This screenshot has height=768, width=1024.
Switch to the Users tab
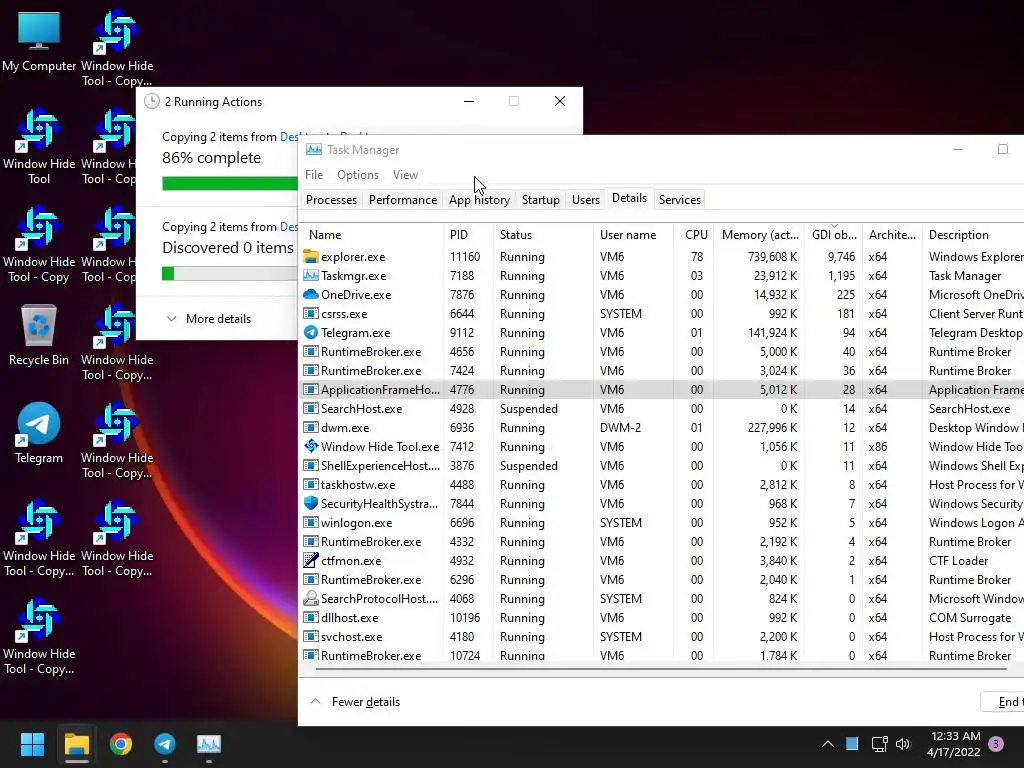pyautogui.click(x=586, y=200)
